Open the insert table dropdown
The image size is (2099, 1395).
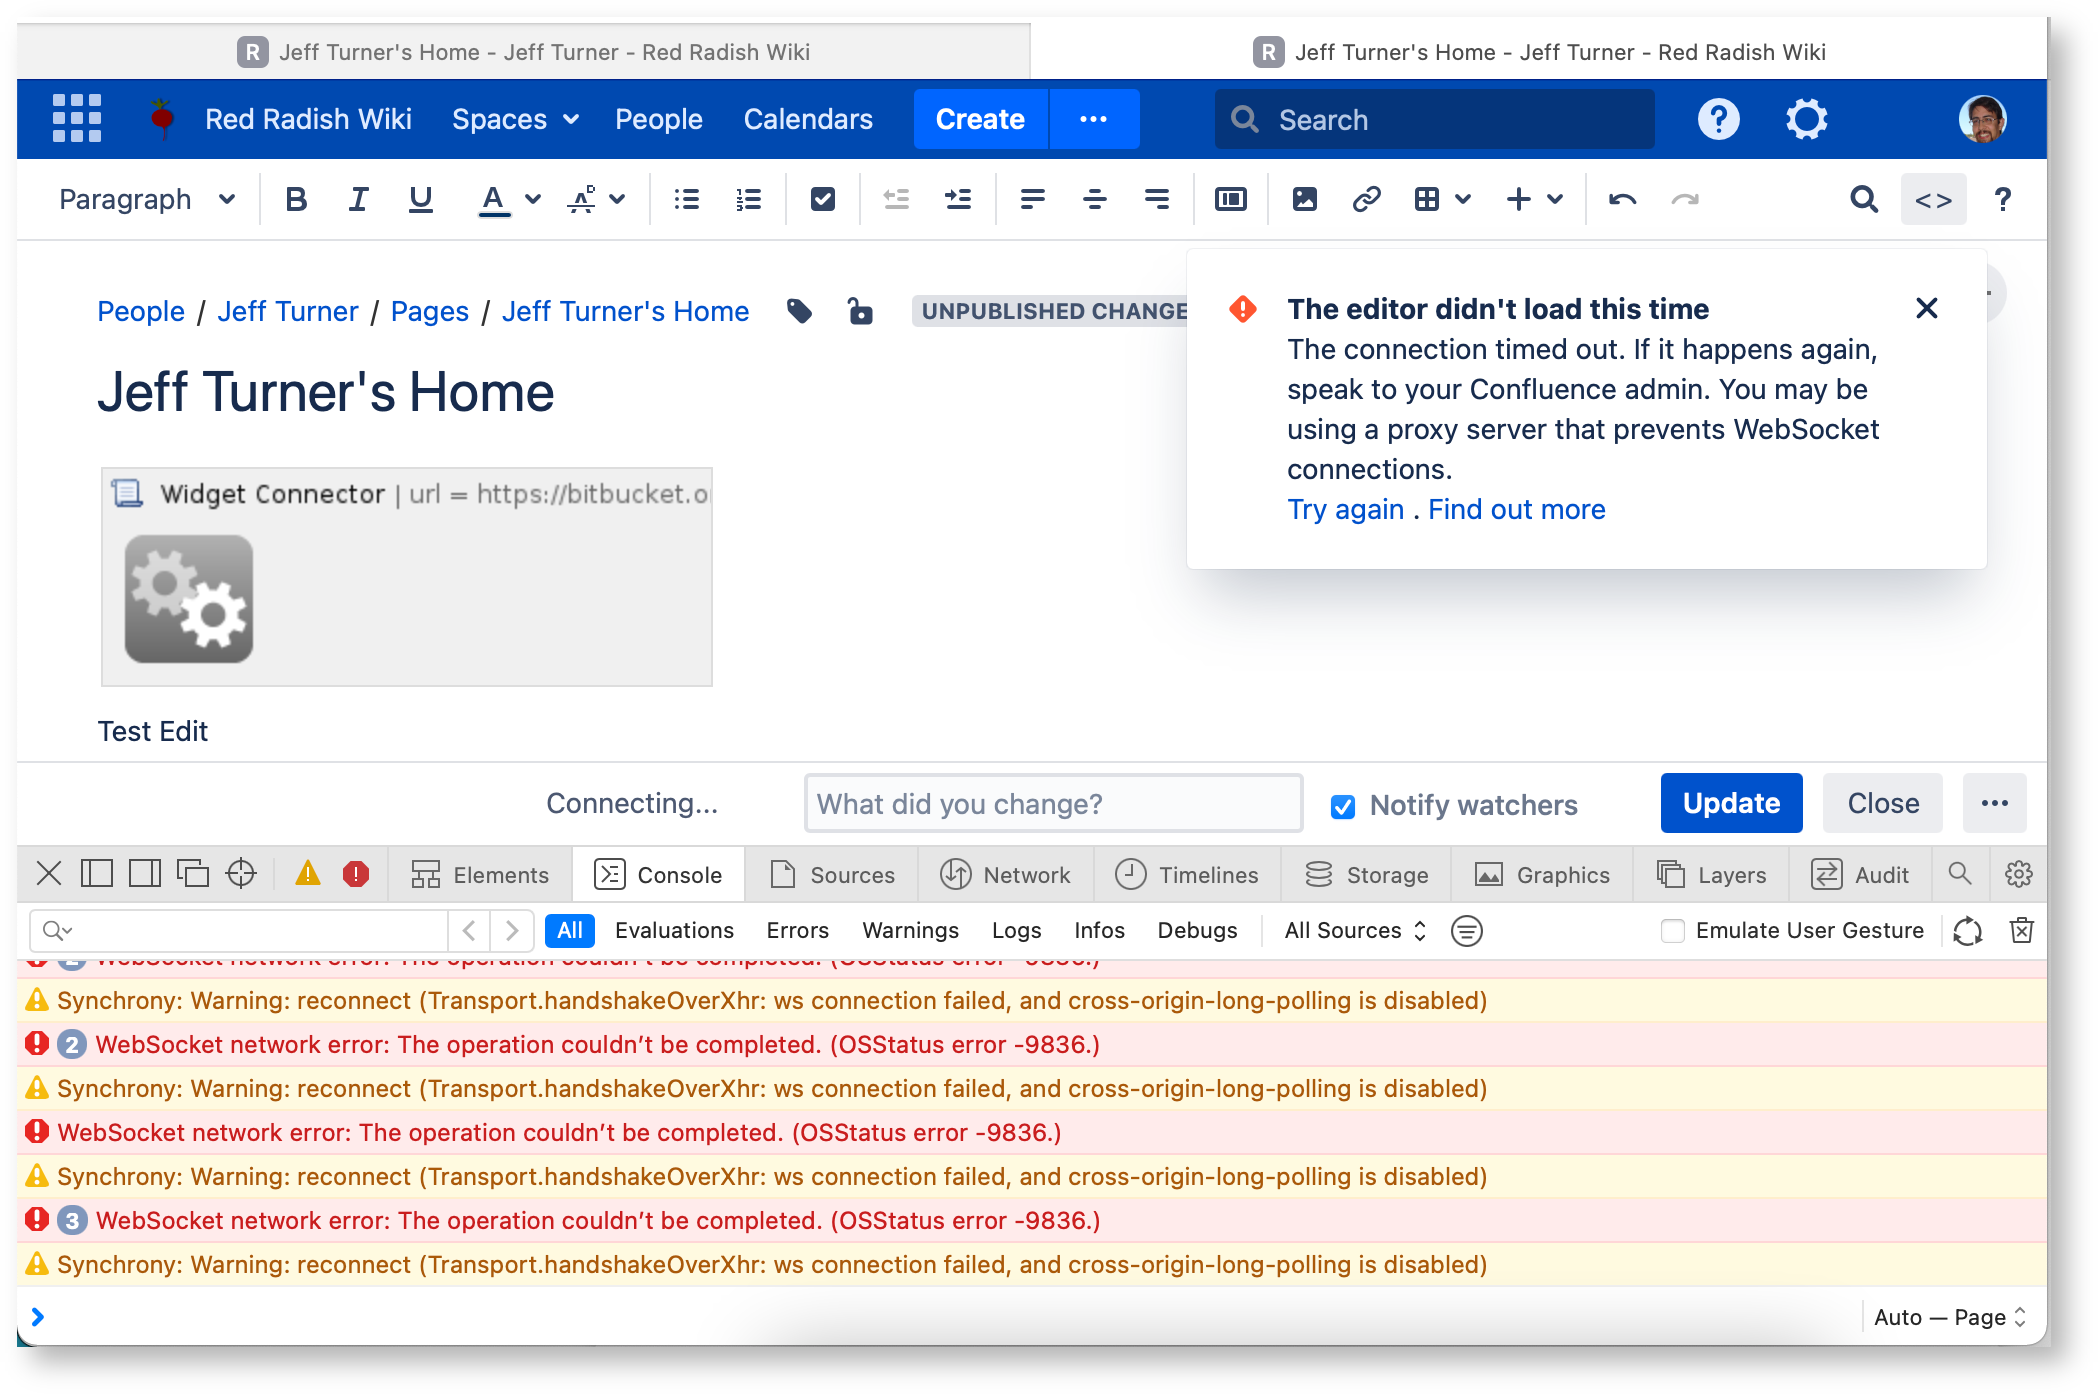1441,199
